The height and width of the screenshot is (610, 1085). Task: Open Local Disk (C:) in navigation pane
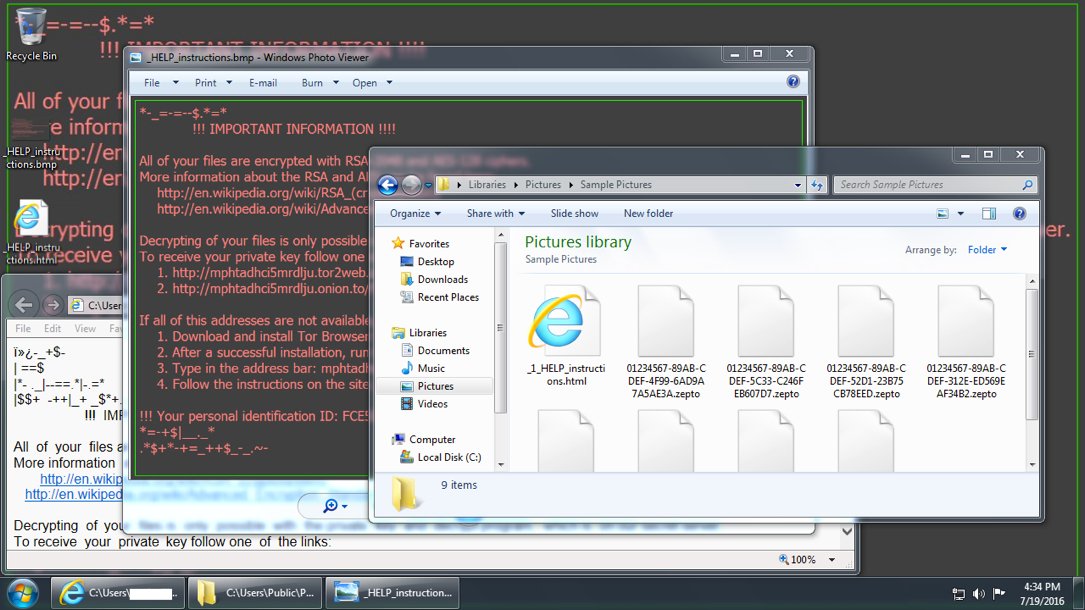[x=440, y=457]
